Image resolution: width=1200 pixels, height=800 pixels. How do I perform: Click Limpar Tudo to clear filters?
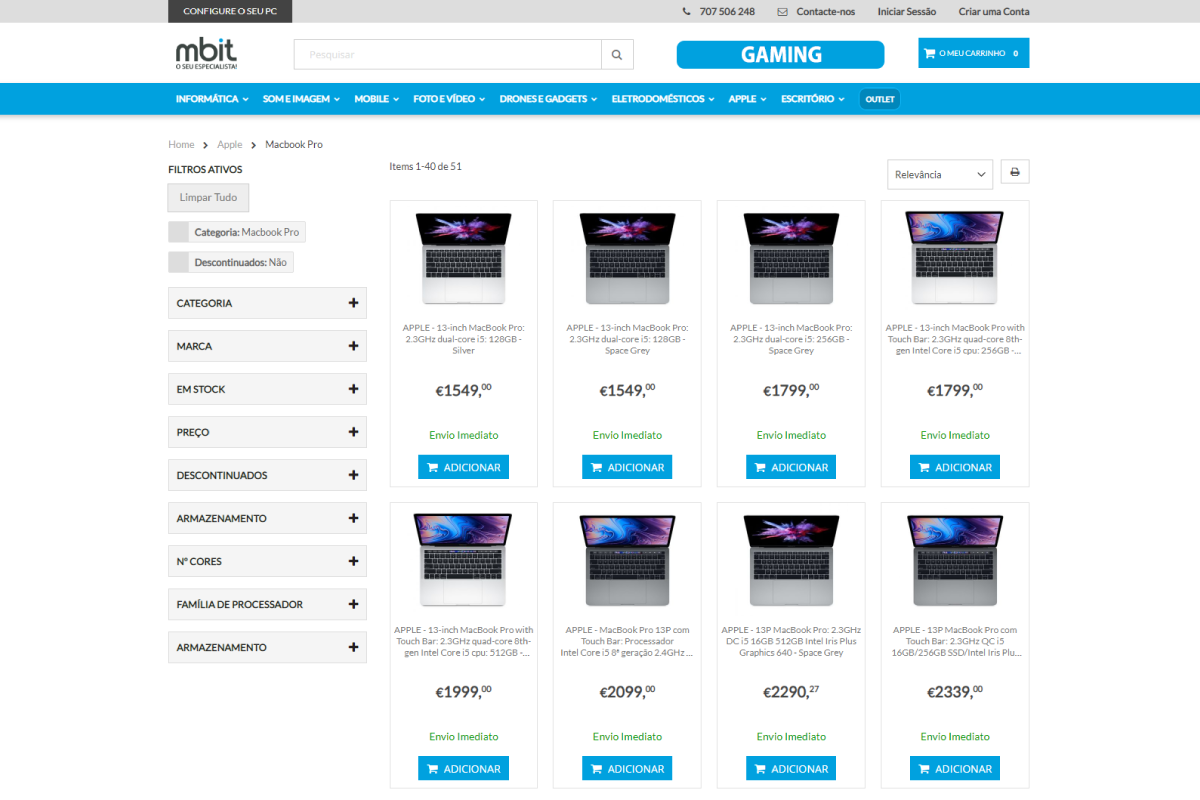(208, 197)
